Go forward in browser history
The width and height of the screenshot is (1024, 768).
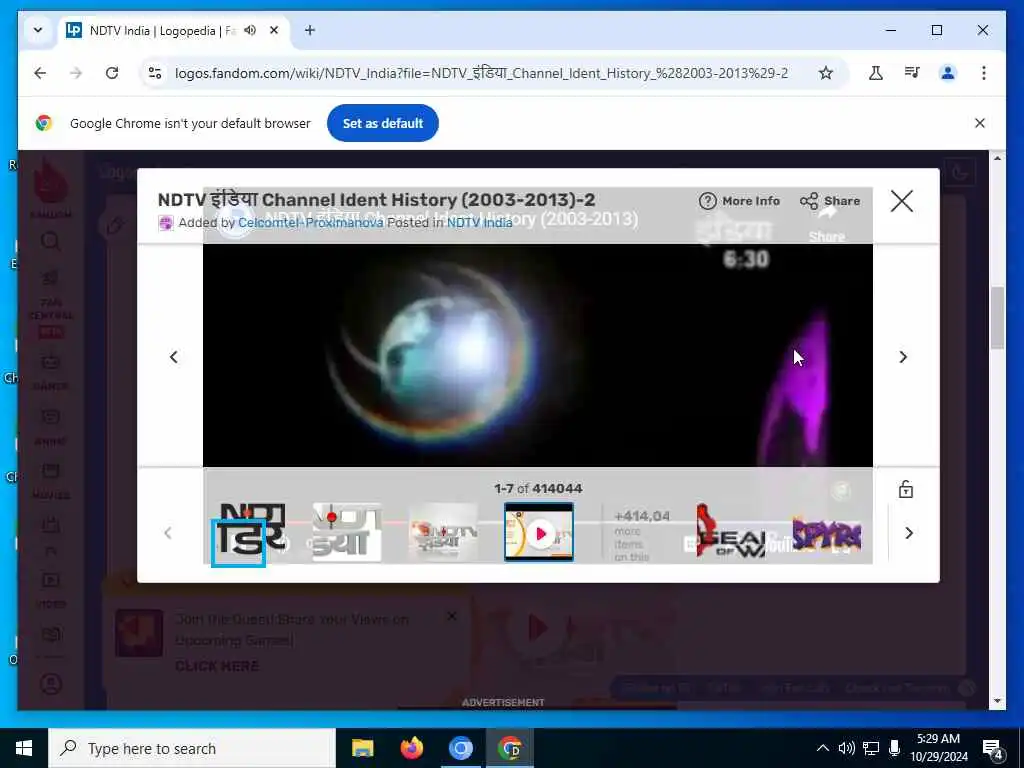click(76, 73)
